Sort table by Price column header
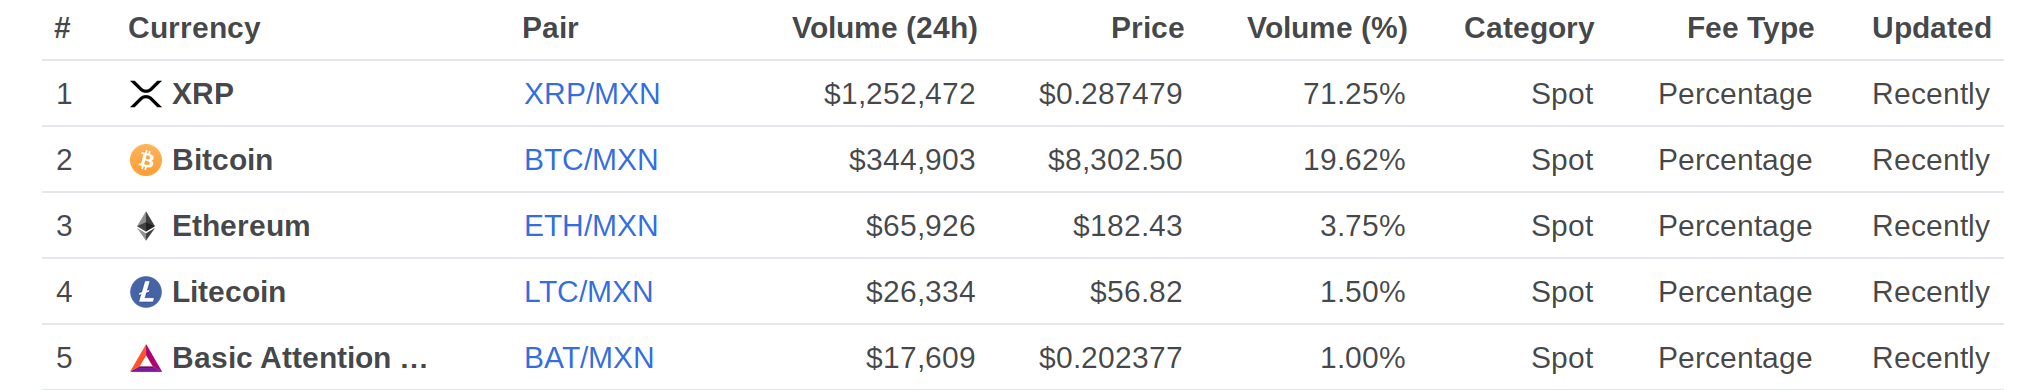The width and height of the screenshot is (2042, 390). [1147, 28]
